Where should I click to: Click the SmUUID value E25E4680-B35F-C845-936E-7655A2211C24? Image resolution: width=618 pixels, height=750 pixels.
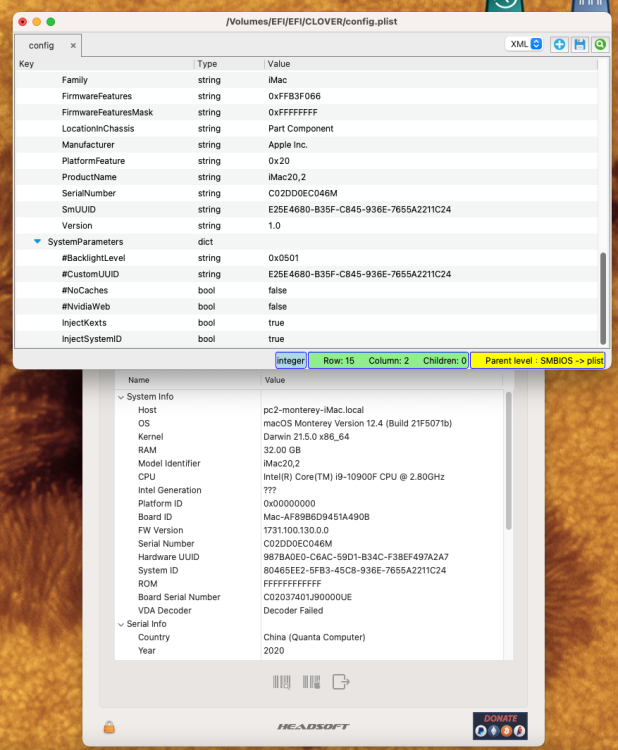coord(360,210)
